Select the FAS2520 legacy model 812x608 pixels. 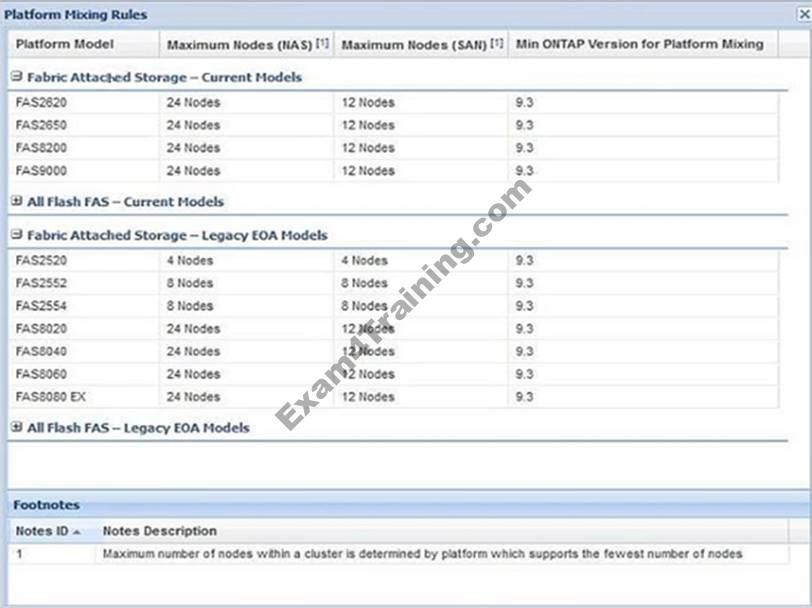41,260
